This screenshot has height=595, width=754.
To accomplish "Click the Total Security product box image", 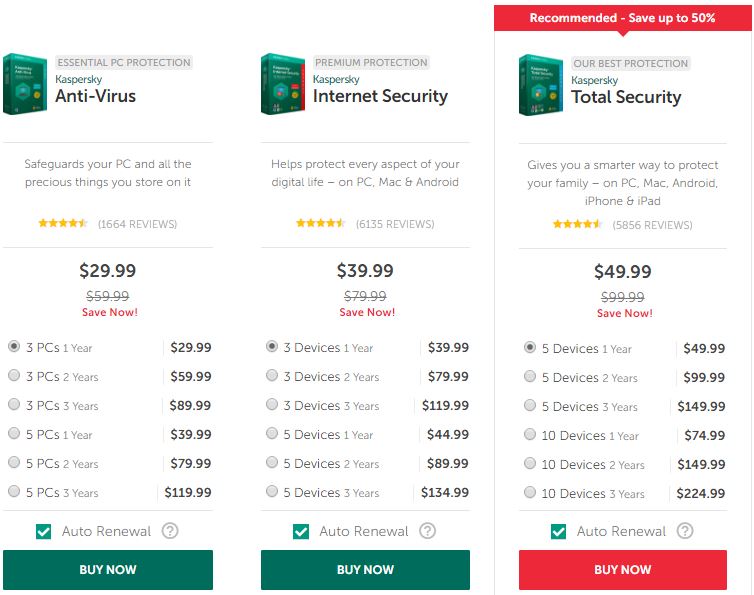I will pyautogui.click(x=541, y=86).
